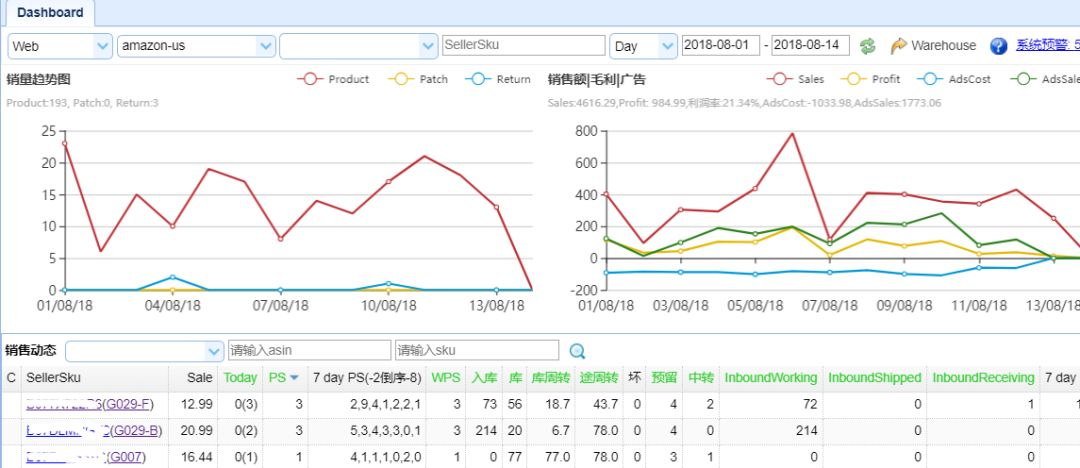Click the Today column header
The height and width of the screenshot is (468, 1080).
[240, 378]
